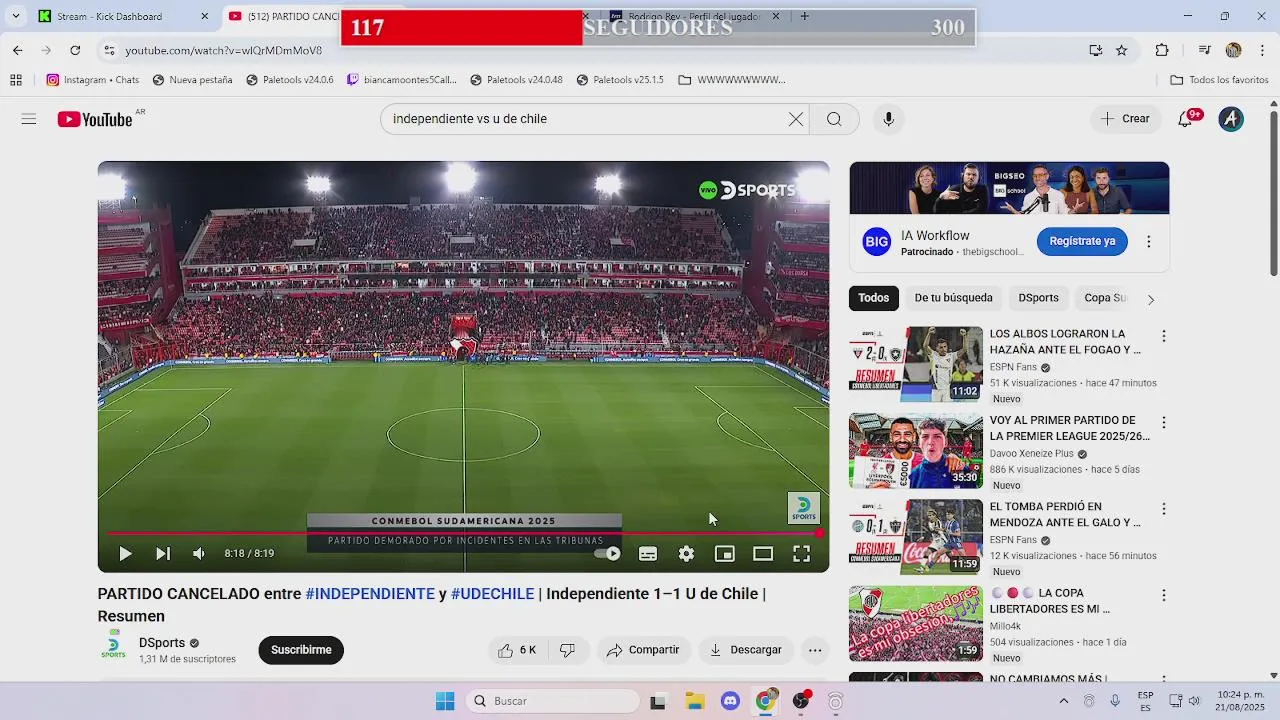Show more filter chips arrow
1280x720 pixels.
pyautogui.click(x=1151, y=299)
